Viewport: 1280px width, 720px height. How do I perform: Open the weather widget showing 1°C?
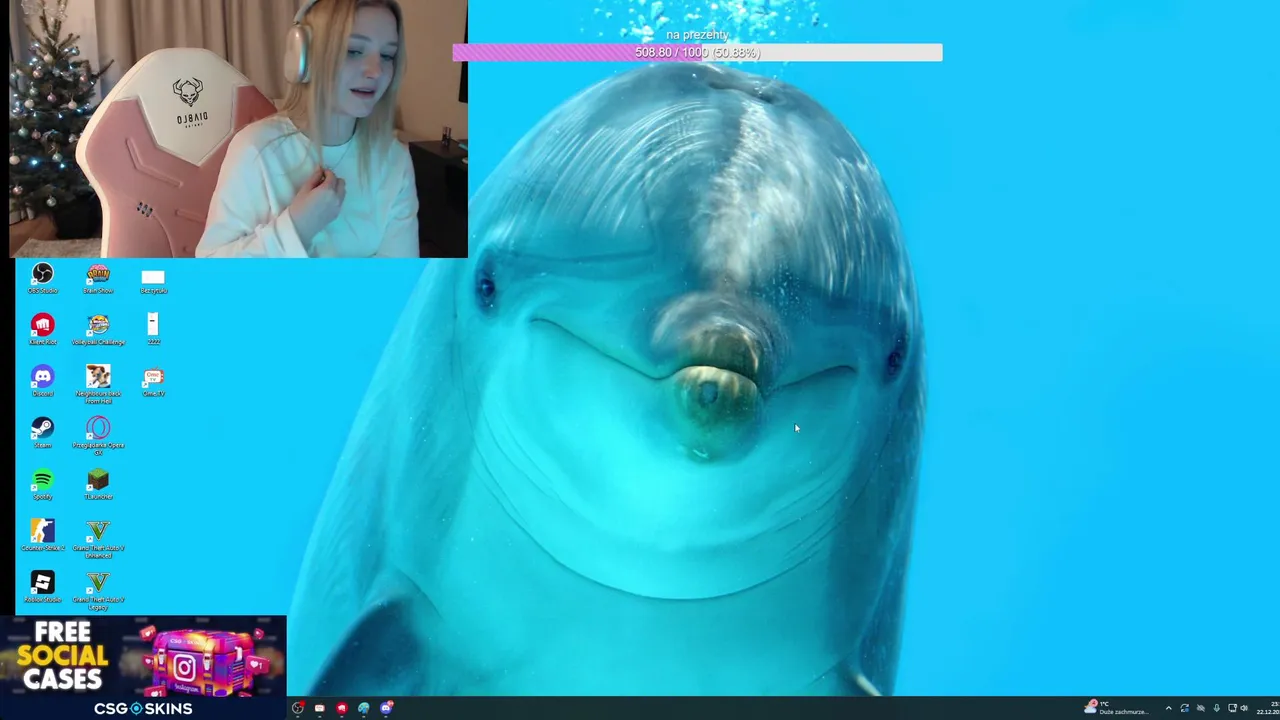coord(1117,708)
